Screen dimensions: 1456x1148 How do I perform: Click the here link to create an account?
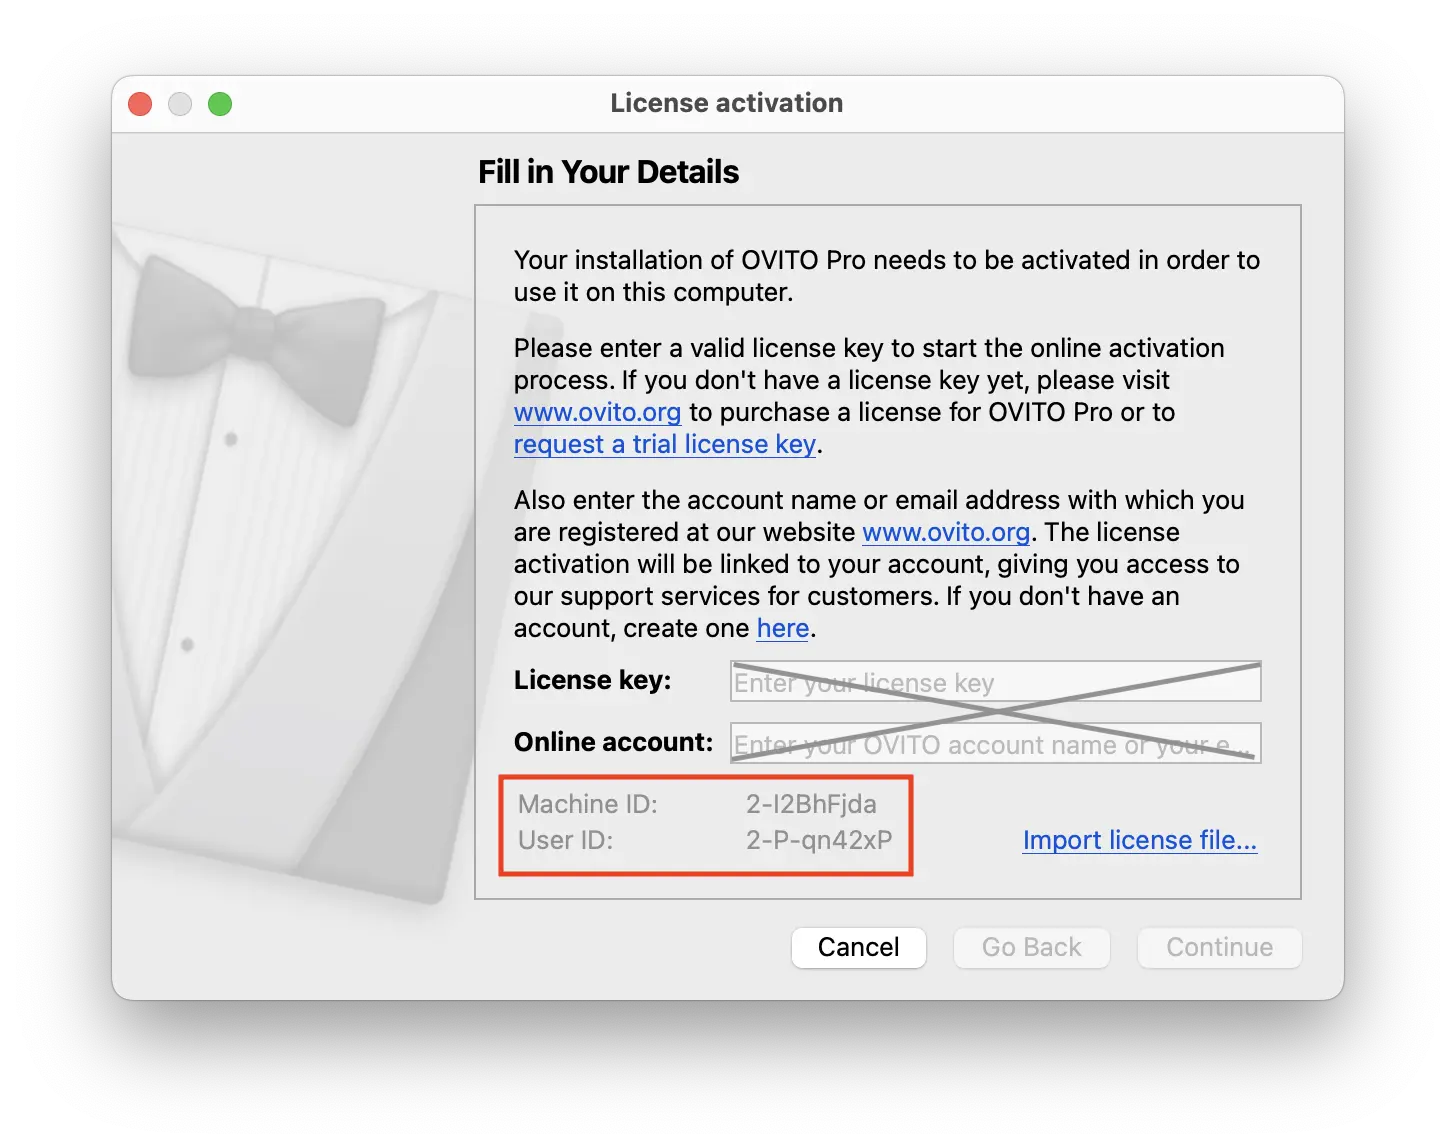click(x=782, y=629)
